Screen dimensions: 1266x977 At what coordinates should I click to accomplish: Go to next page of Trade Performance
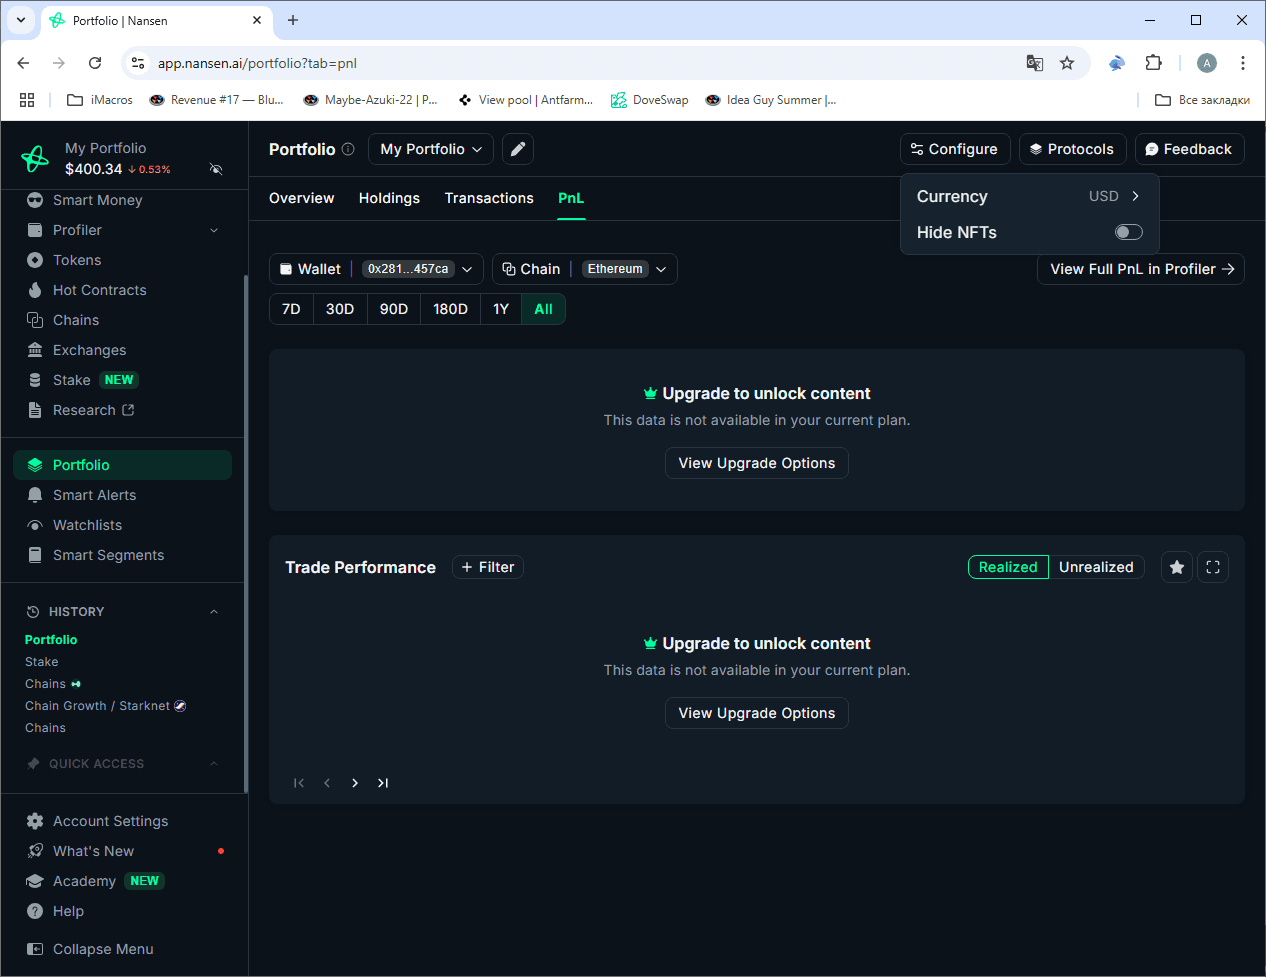coord(355,783)
